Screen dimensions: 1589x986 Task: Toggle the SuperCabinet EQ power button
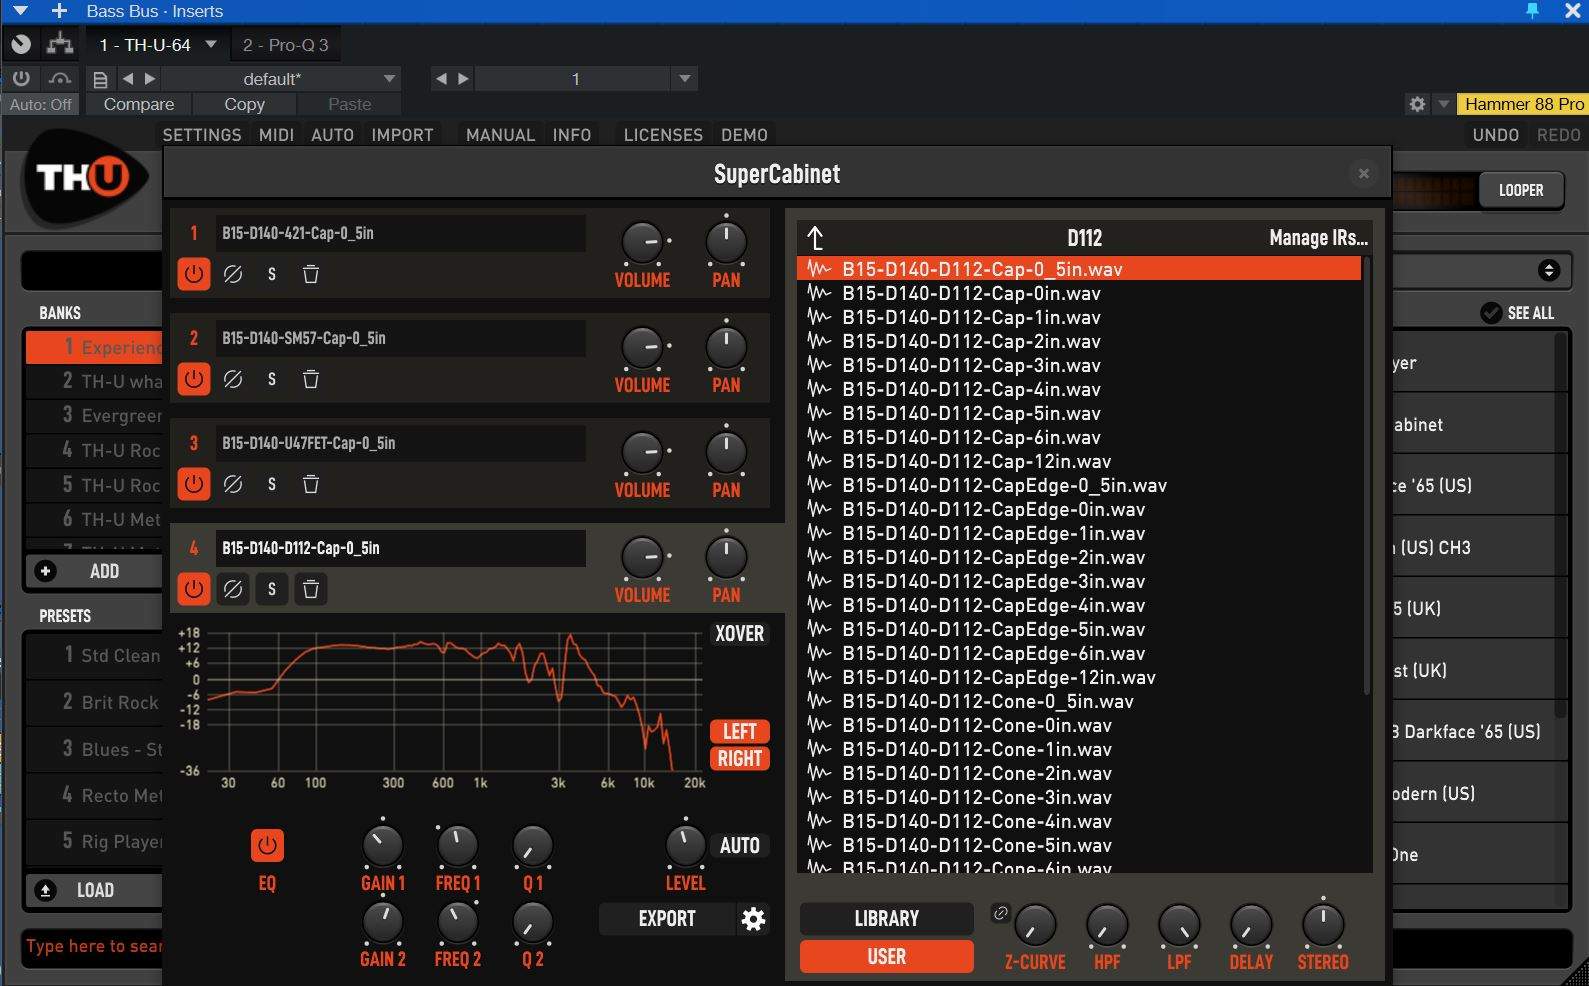pyautogui.click(x=267, y=846)
